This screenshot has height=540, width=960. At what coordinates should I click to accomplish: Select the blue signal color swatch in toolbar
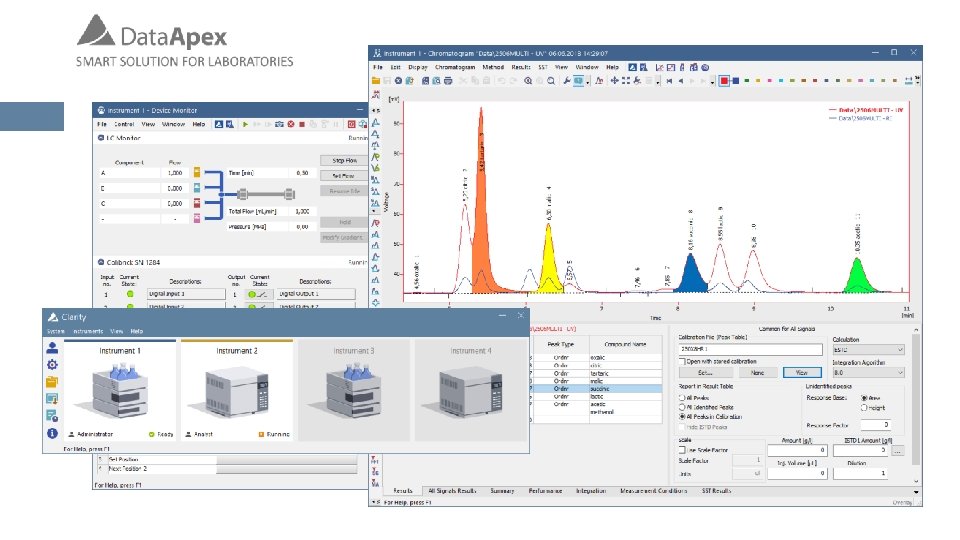coord(736,81)
